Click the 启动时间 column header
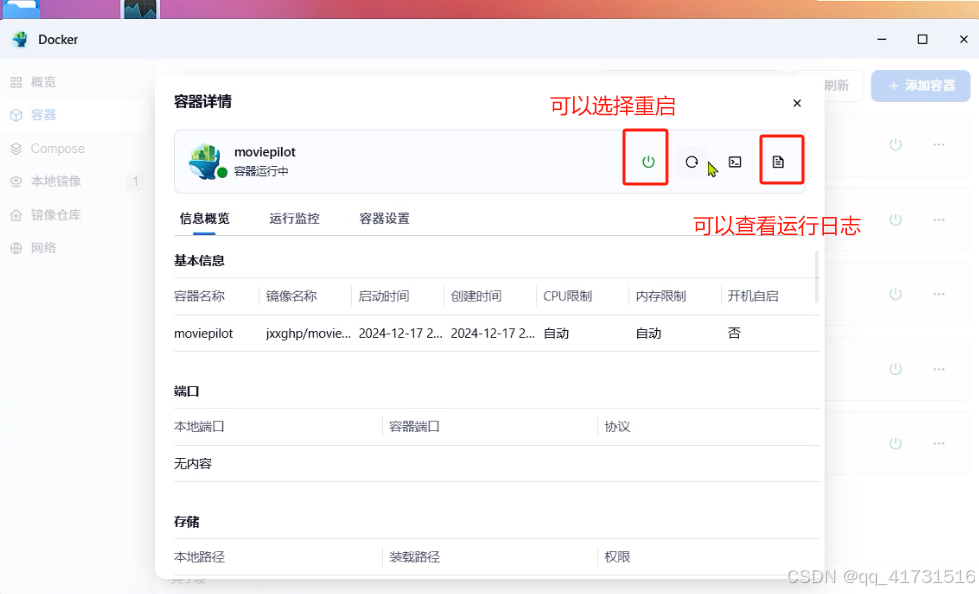Screen dimensions: 979x594 (384, 296)
